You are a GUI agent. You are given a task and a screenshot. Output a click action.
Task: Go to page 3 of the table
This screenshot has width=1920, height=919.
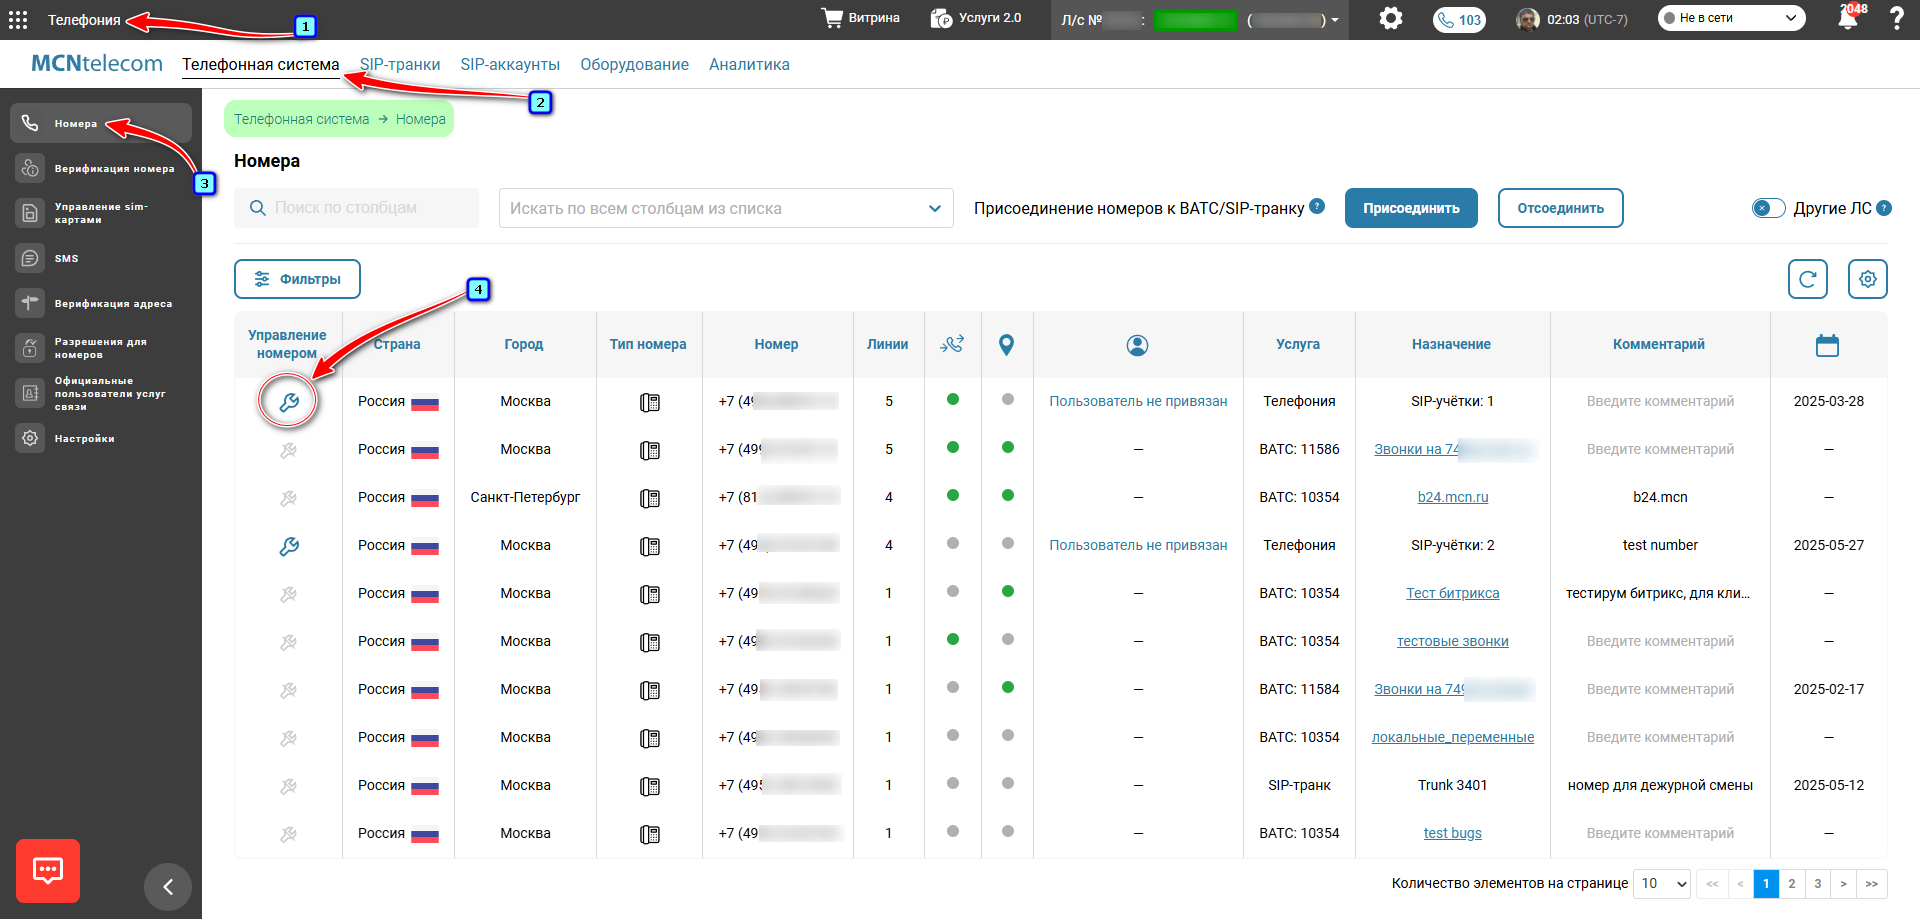[x=1817, y=884]
